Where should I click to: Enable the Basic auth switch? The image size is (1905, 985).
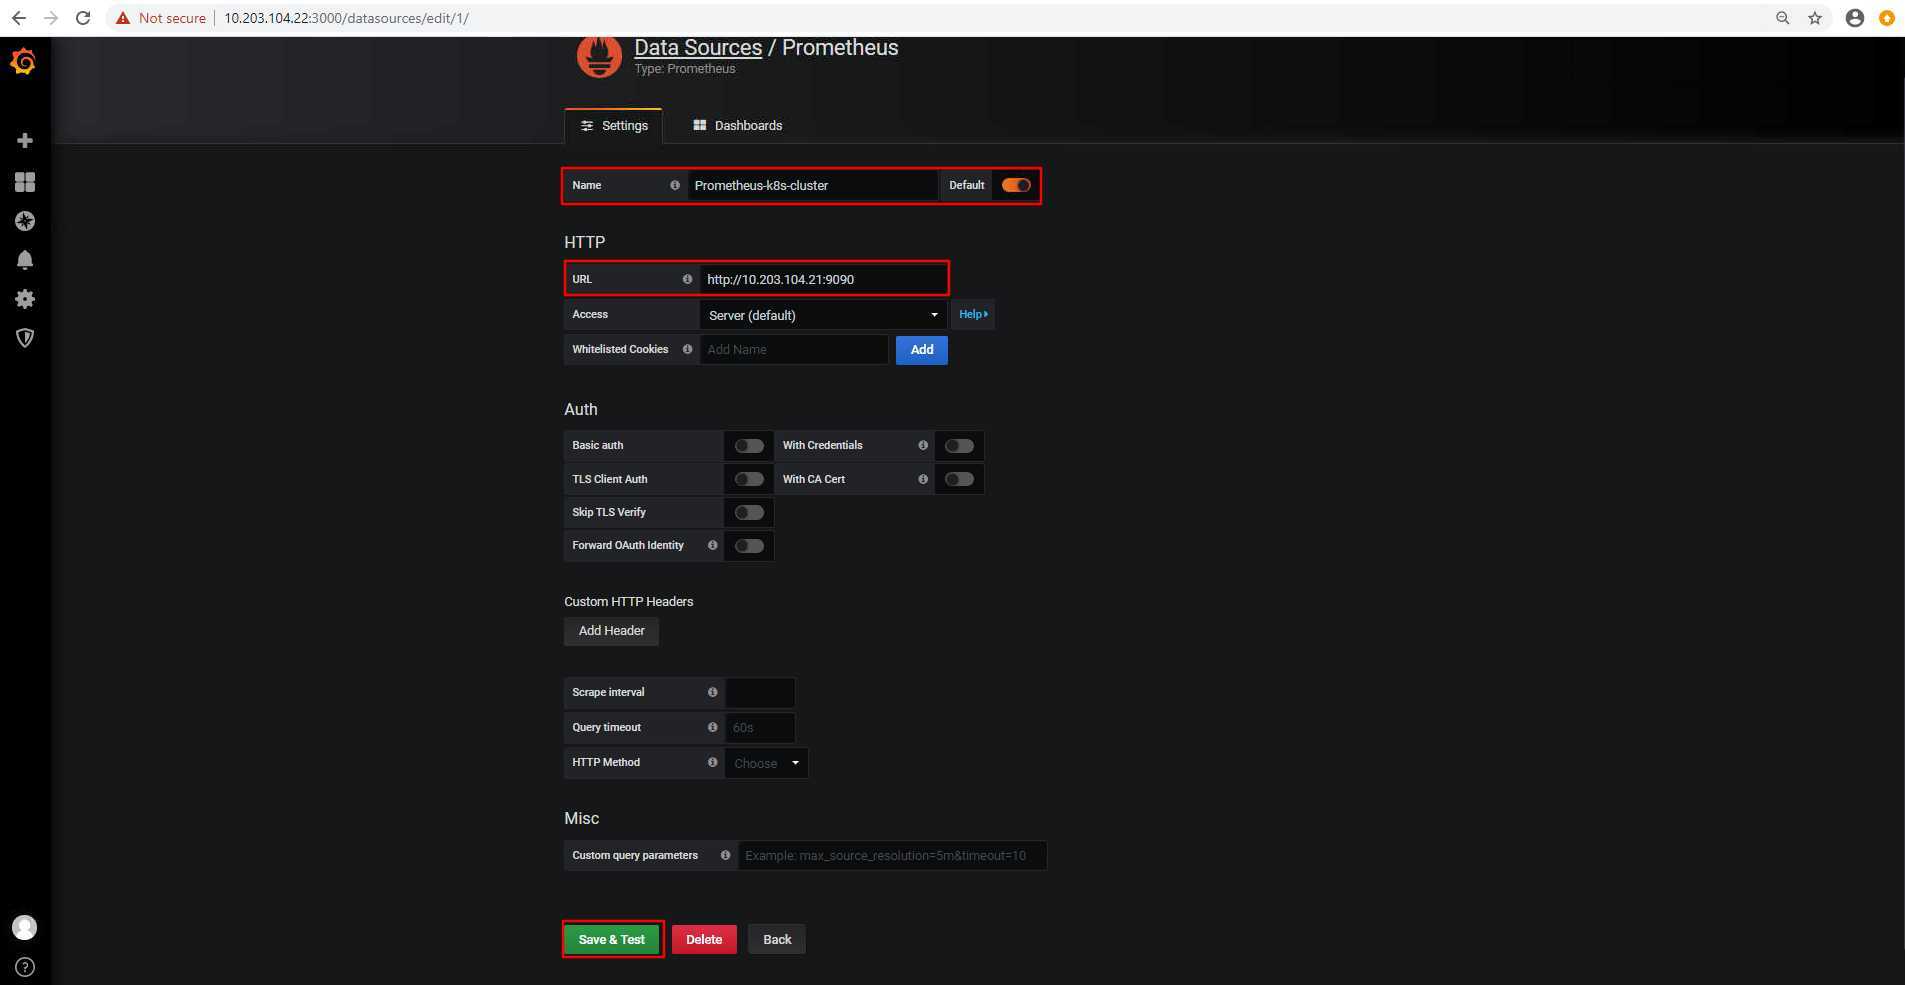[749, 446]
